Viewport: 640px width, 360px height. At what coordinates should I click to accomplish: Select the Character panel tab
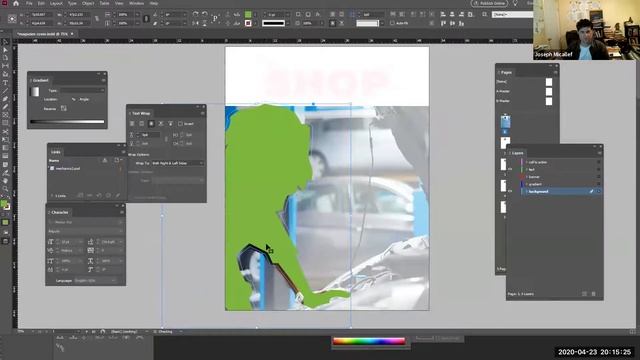59,212
